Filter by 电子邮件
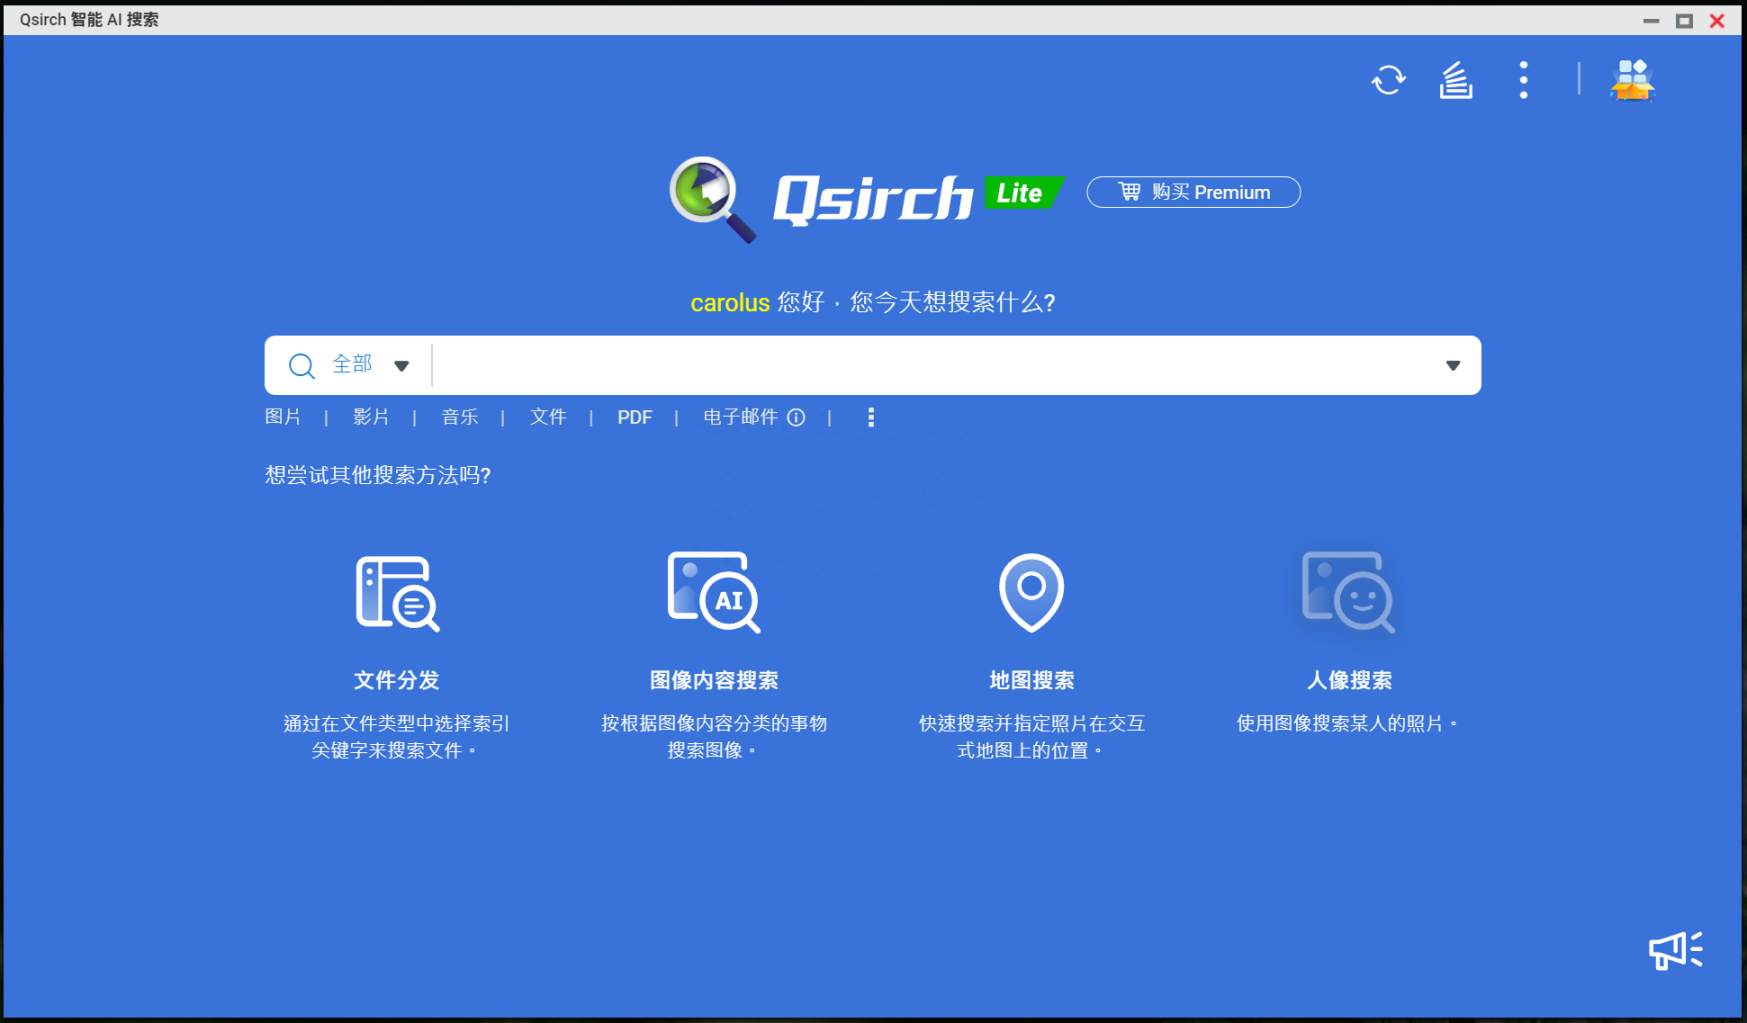 point(740,417)
